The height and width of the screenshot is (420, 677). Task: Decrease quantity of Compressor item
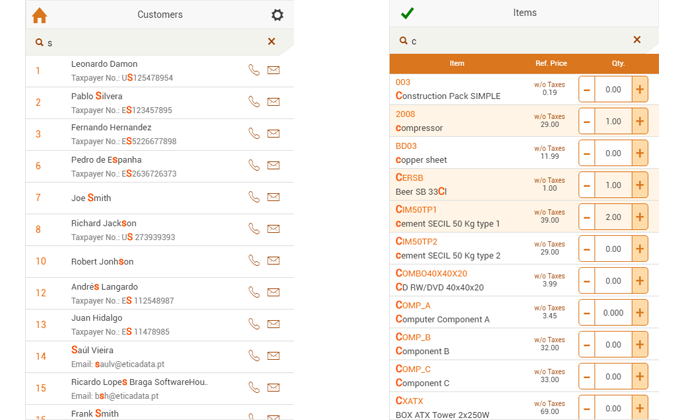point(586,122)
